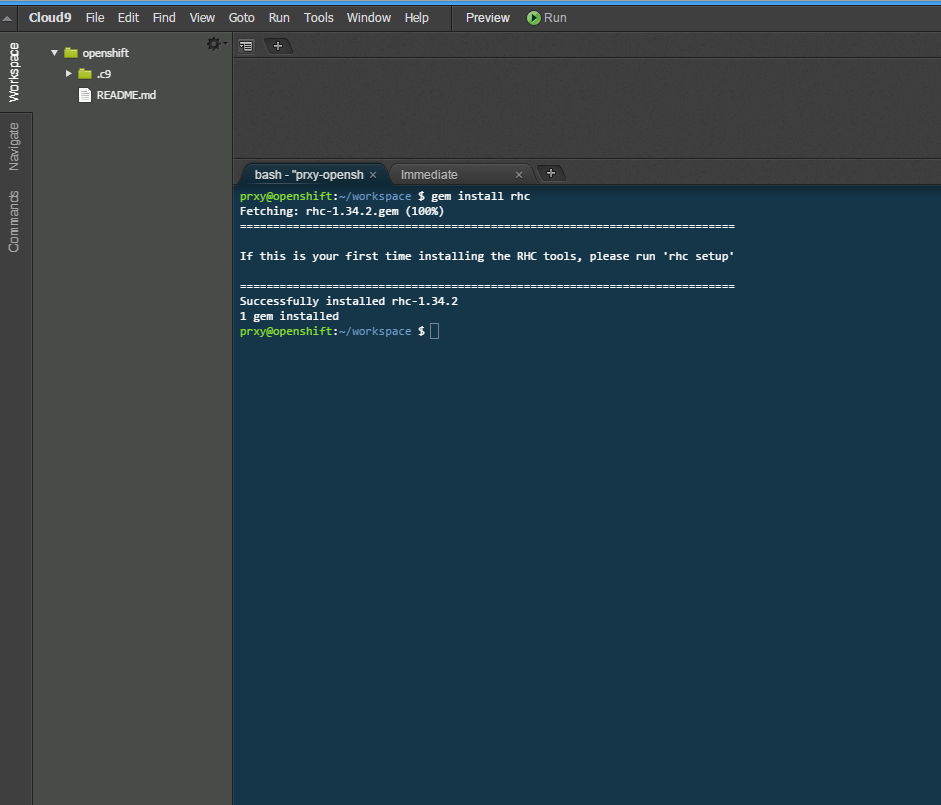Screen dimensions: 941x805
Task: Open the View menu
Action: [202, 18]
